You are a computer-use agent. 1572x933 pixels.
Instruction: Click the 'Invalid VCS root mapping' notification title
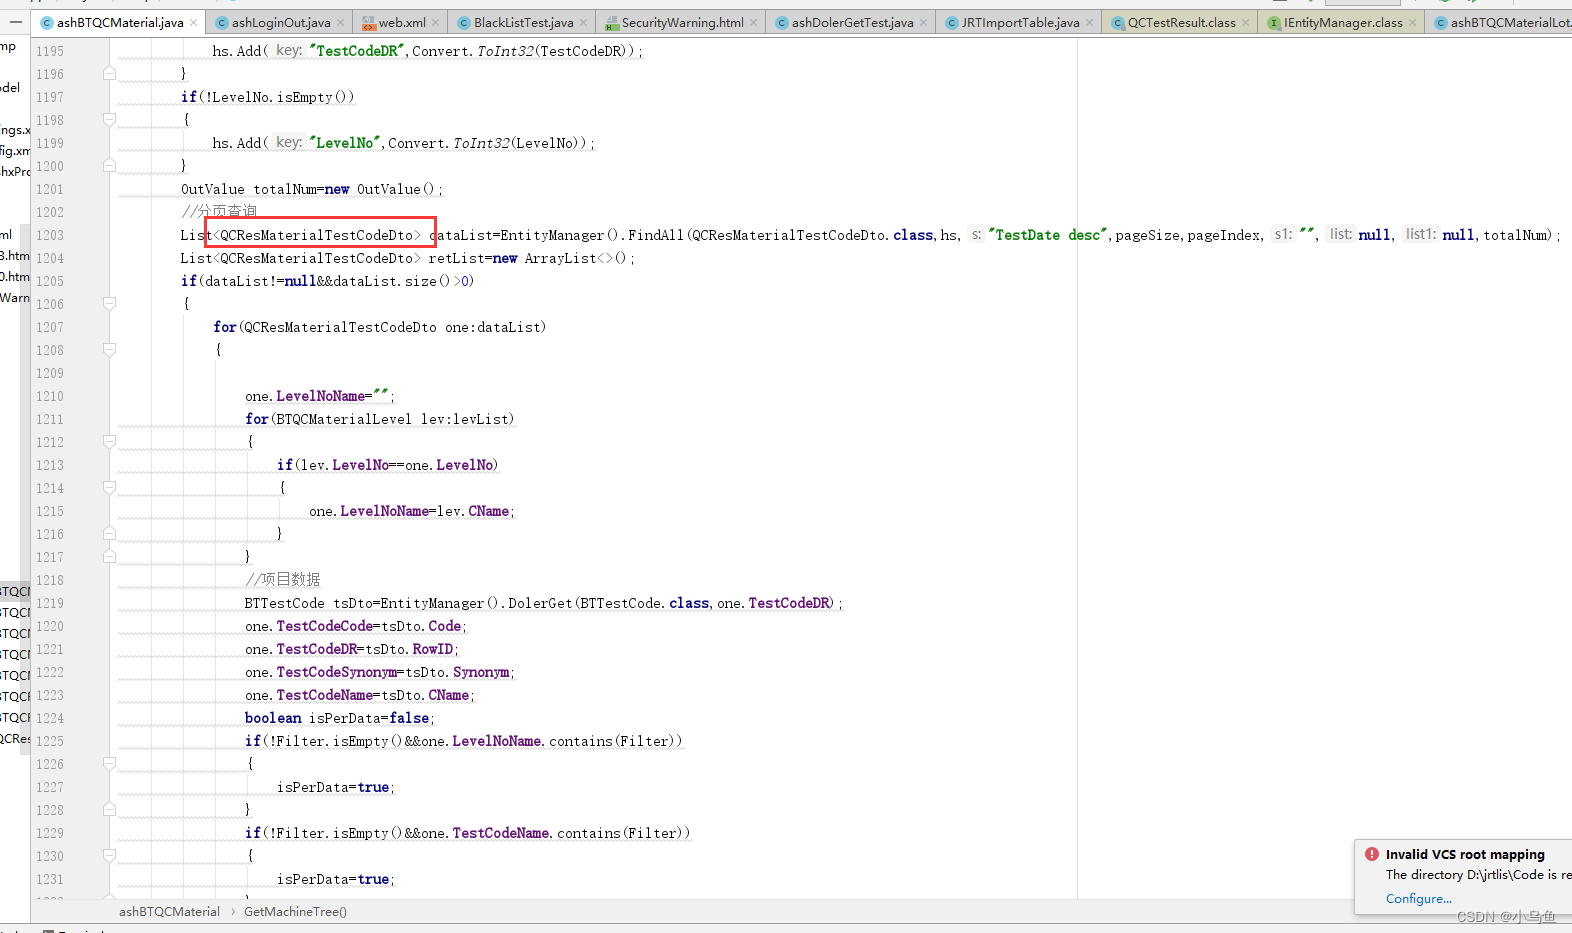click(1465, 854)
